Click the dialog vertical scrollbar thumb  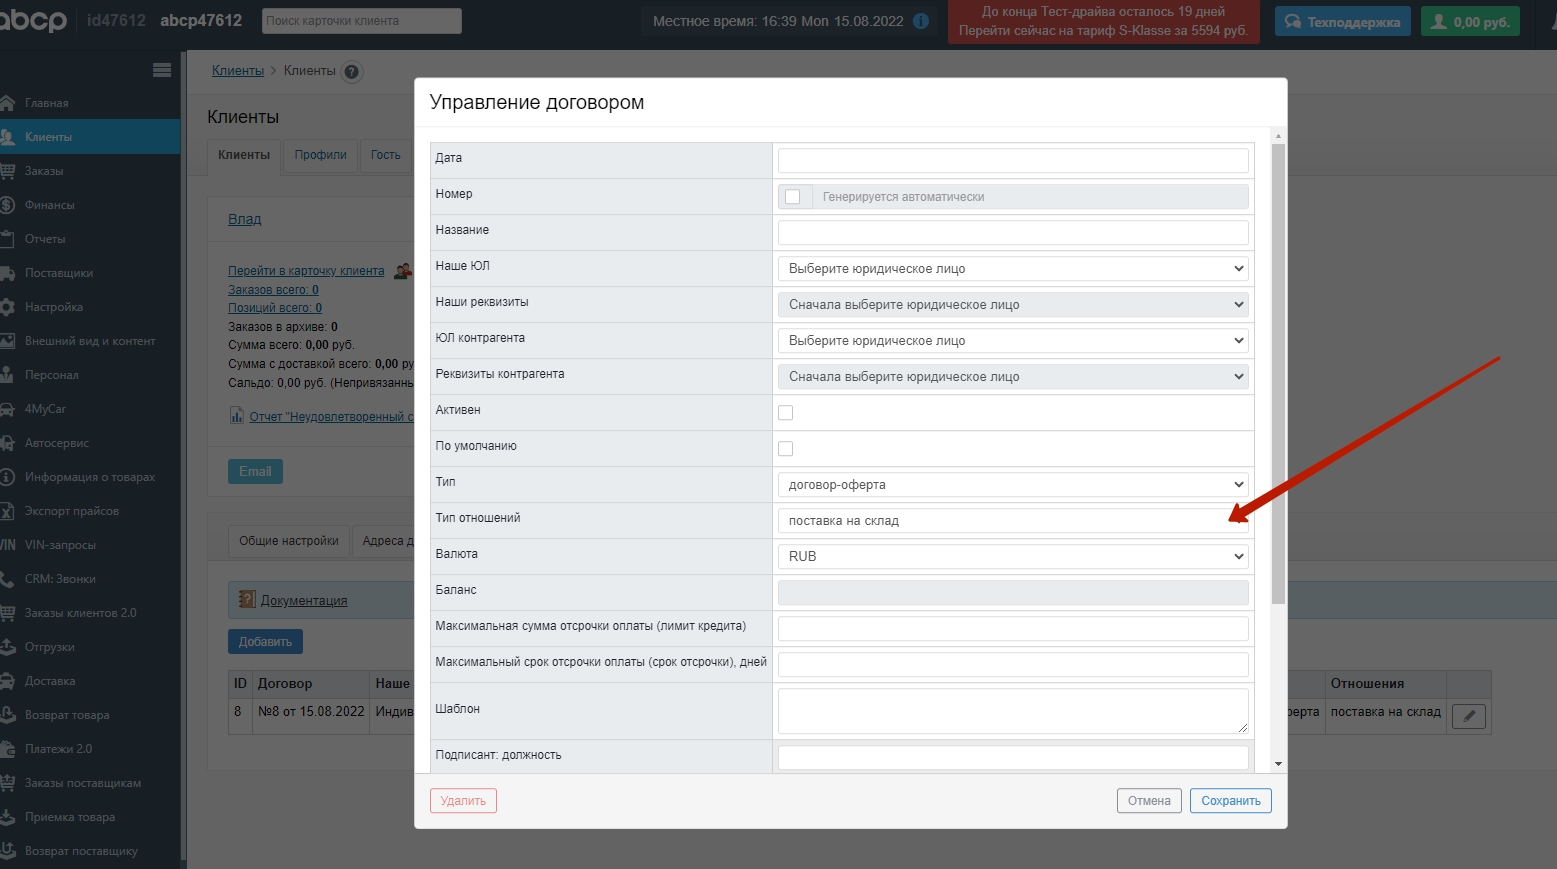[1278, 374]
